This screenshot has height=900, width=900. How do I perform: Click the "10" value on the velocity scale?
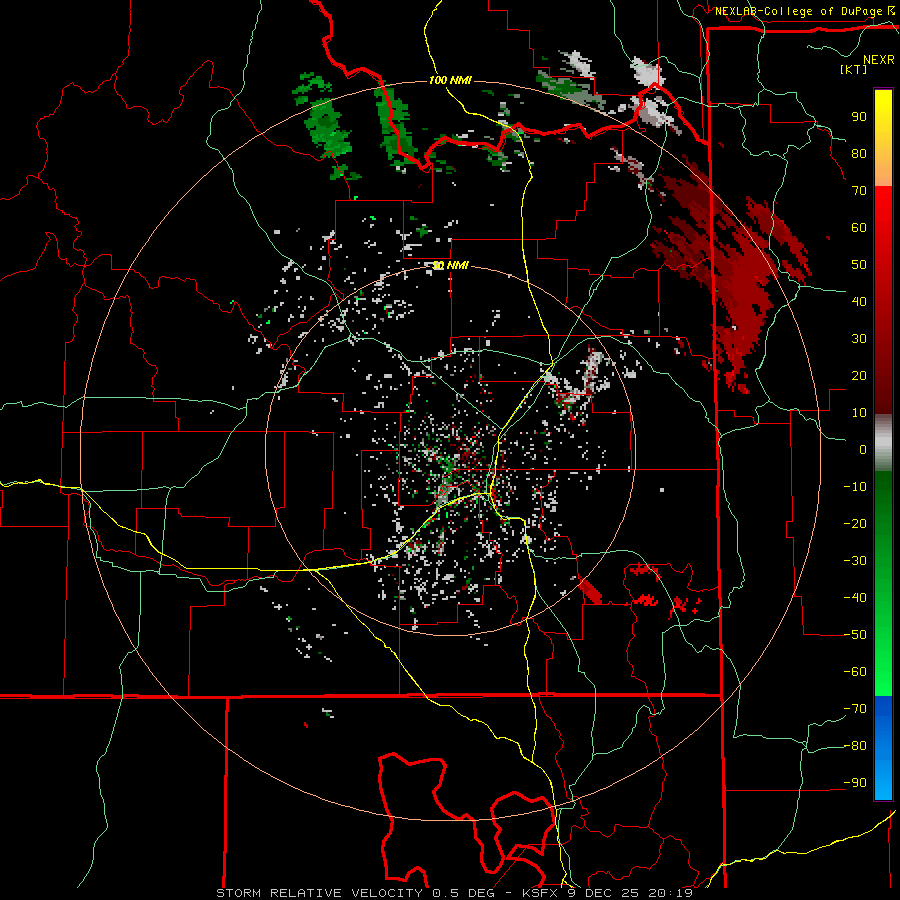click(859, 413)
